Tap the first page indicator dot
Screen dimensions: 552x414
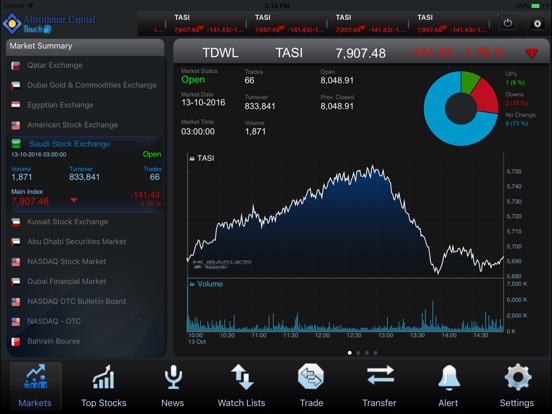[x=350, y=352]
